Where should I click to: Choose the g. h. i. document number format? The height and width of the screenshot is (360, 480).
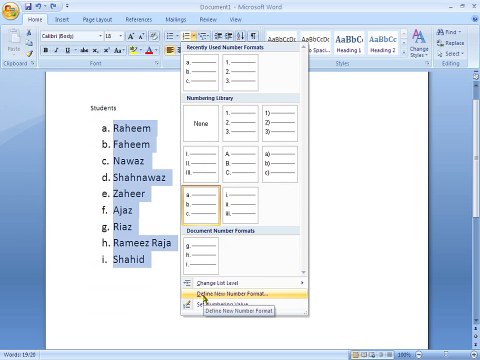201,256
